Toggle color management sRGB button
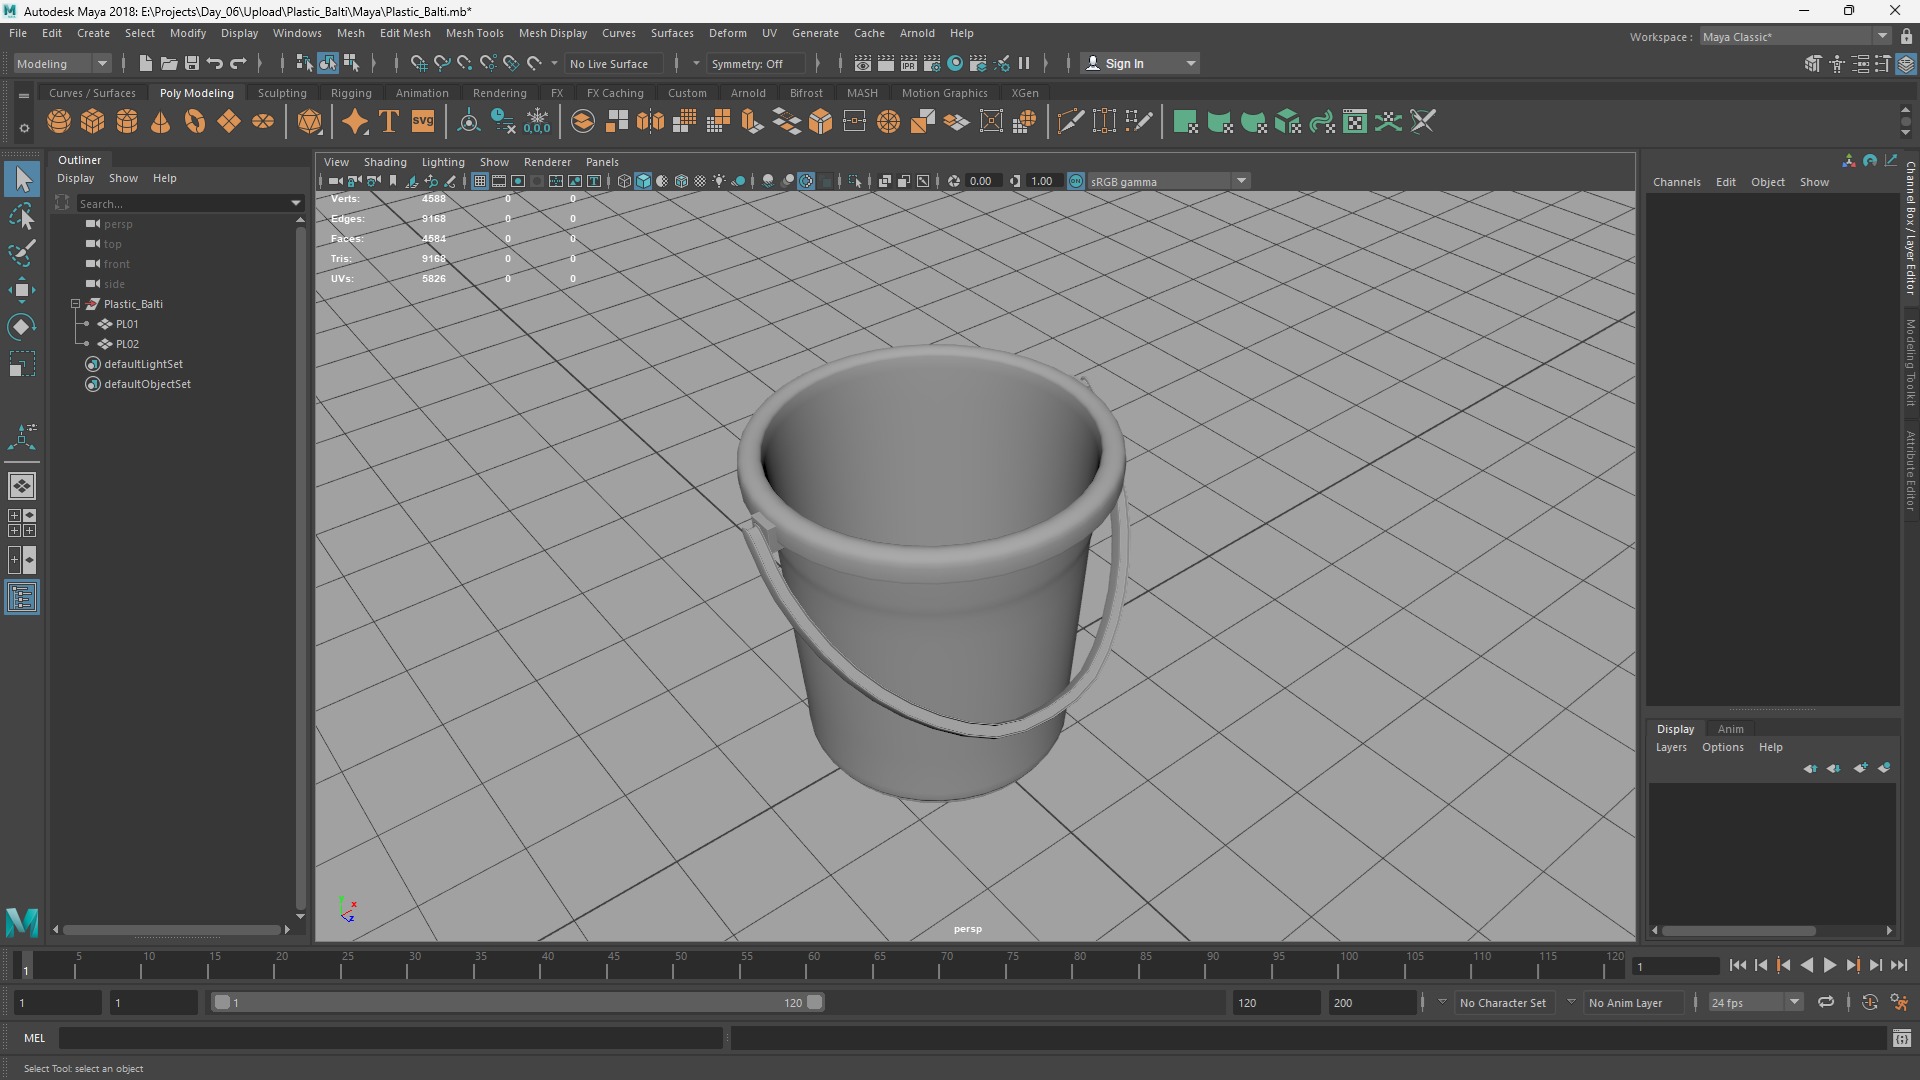The width and height of the screenshot is (1920, 1080). point(1076,181)
